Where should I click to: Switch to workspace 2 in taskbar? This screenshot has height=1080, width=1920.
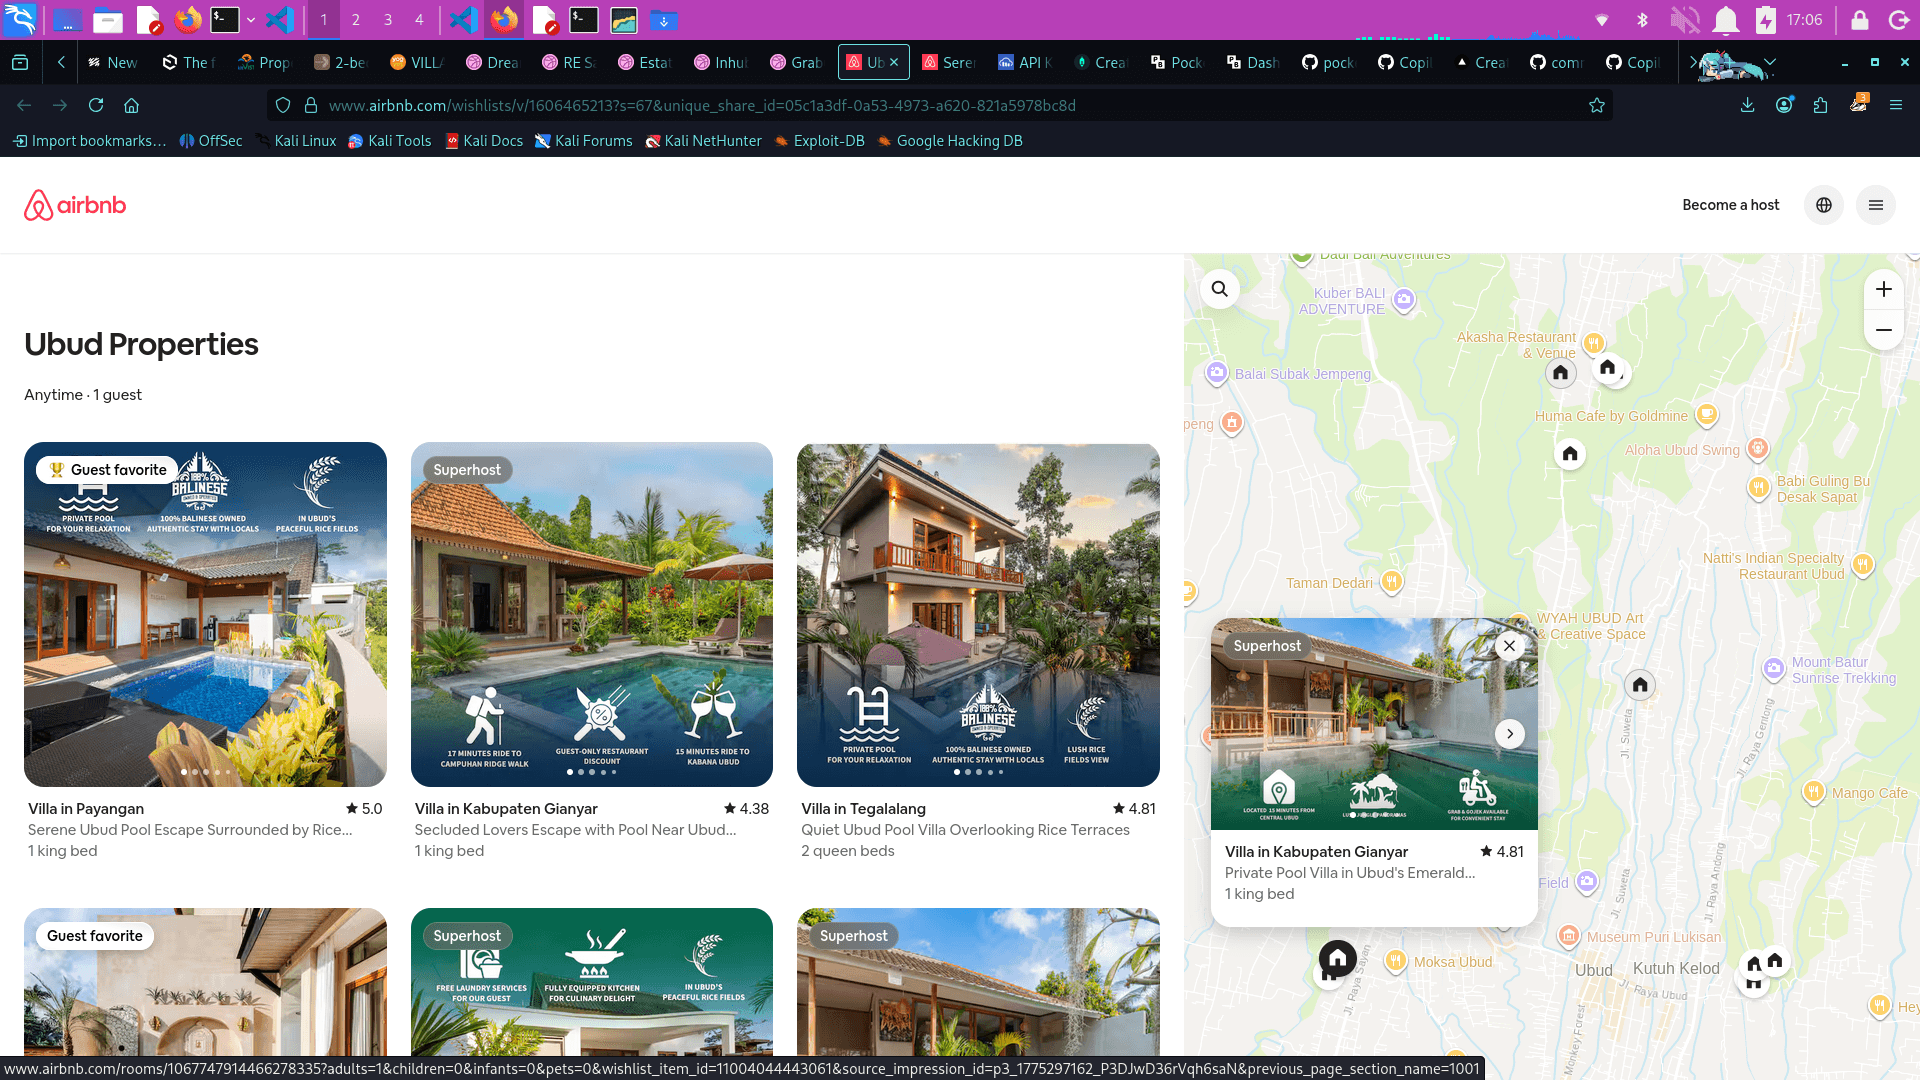(x=356, y=19)
